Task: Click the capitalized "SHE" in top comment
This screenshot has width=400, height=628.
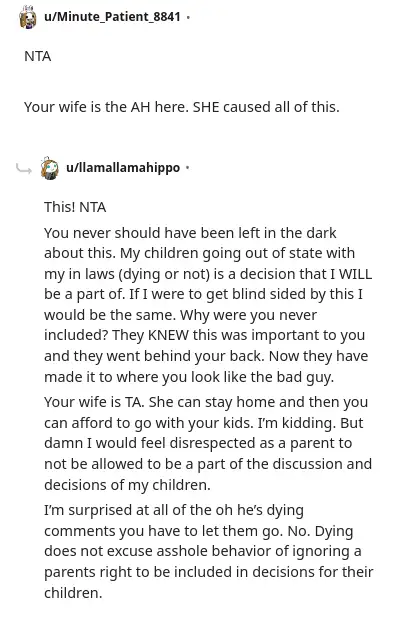Action: [x=206, y=107]
